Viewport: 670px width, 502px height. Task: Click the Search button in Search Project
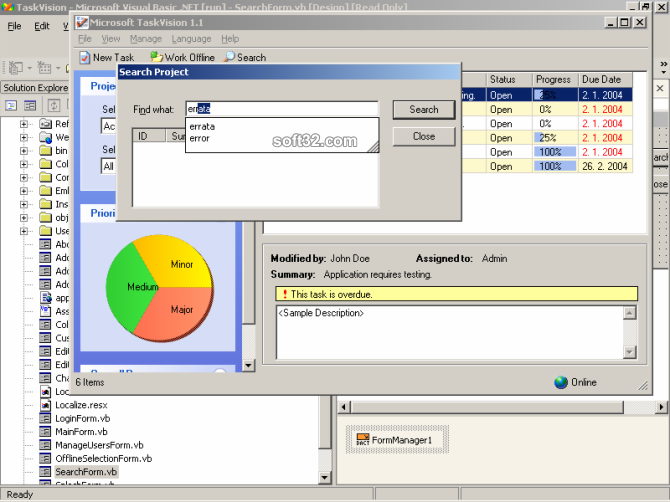424,109
